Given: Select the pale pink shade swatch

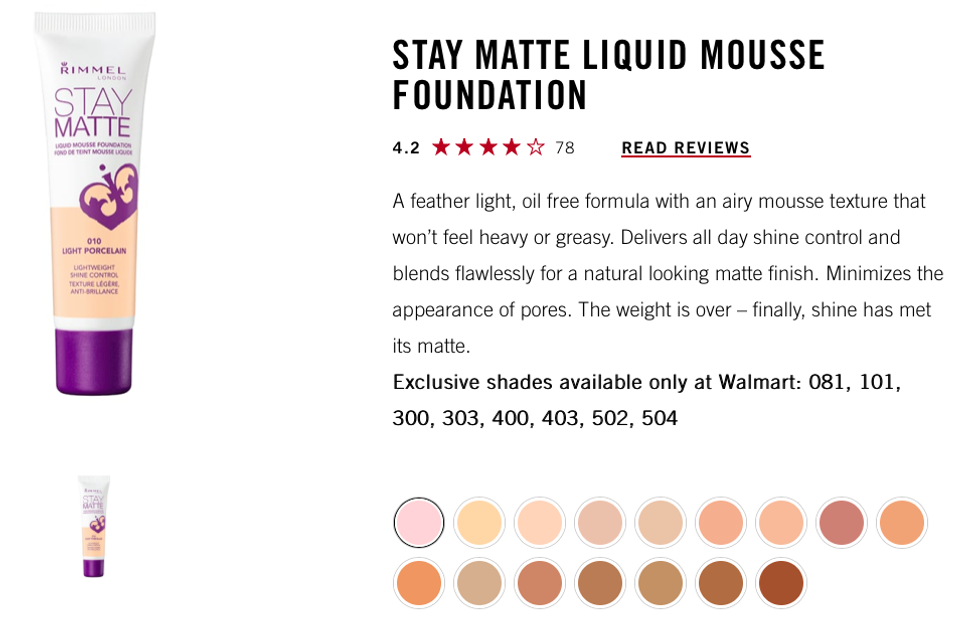Looking at the screenshot, I should 419,523.
